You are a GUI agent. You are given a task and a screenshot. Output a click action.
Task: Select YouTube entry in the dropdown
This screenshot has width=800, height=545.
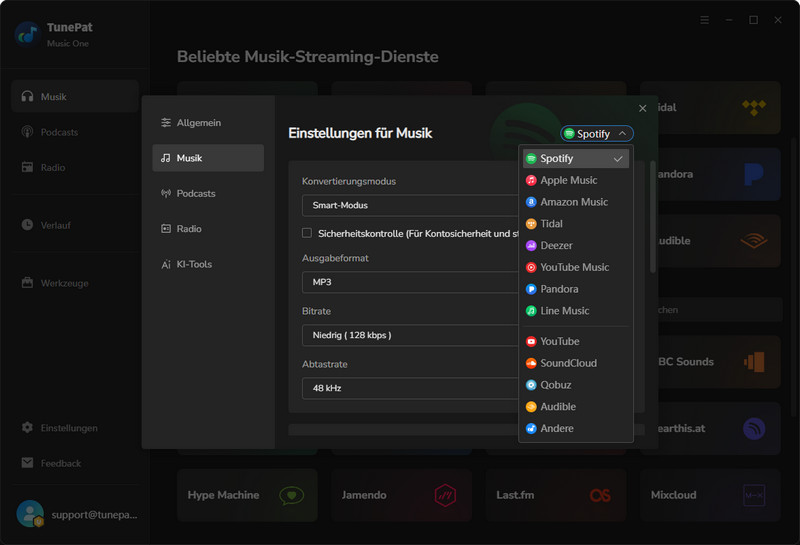[576, 341]
